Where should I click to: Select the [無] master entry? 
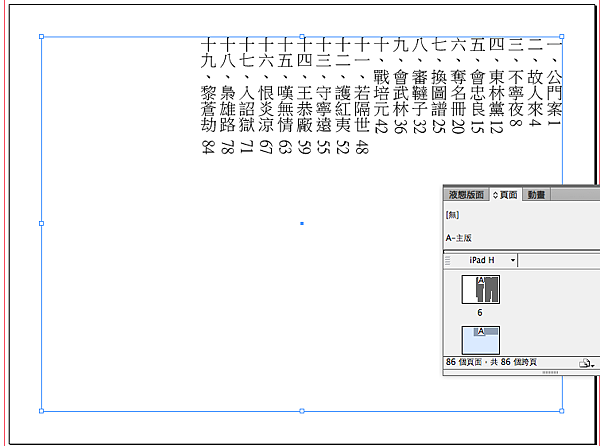click(x=452, y=215)
